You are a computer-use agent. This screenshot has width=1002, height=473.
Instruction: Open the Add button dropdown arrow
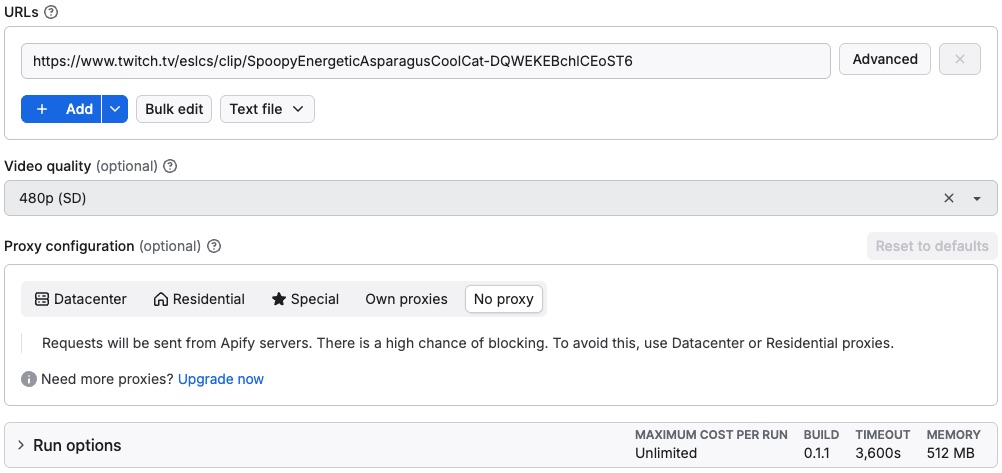(115, 109)
